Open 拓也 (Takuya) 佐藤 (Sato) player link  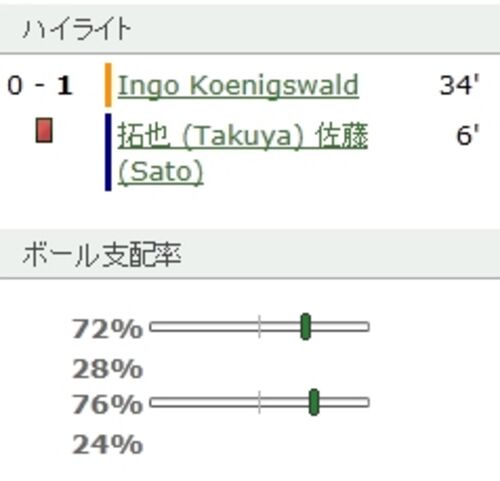(x=243, y=153)
